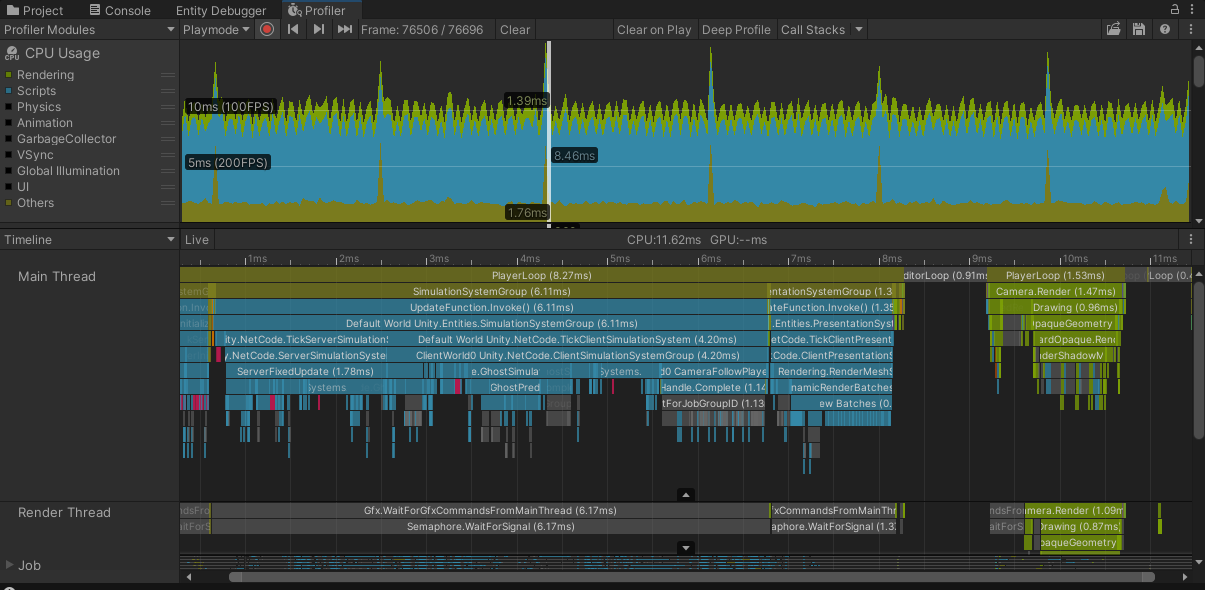This screenshot has height=590, width=1205.
Task: Load profiler data from folder icon
Action: pos(1113,30)
